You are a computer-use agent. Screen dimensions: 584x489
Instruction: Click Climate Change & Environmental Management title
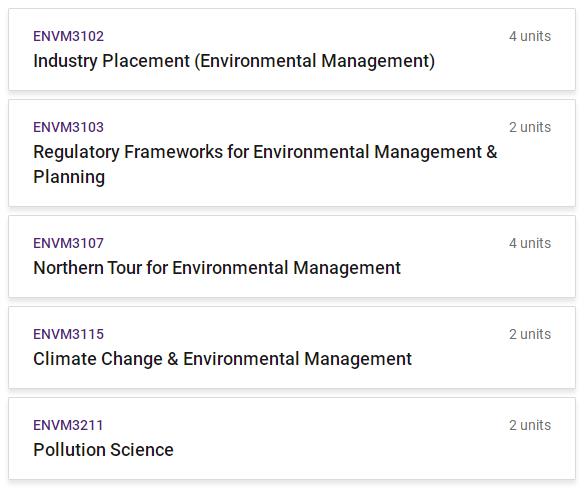222,359
